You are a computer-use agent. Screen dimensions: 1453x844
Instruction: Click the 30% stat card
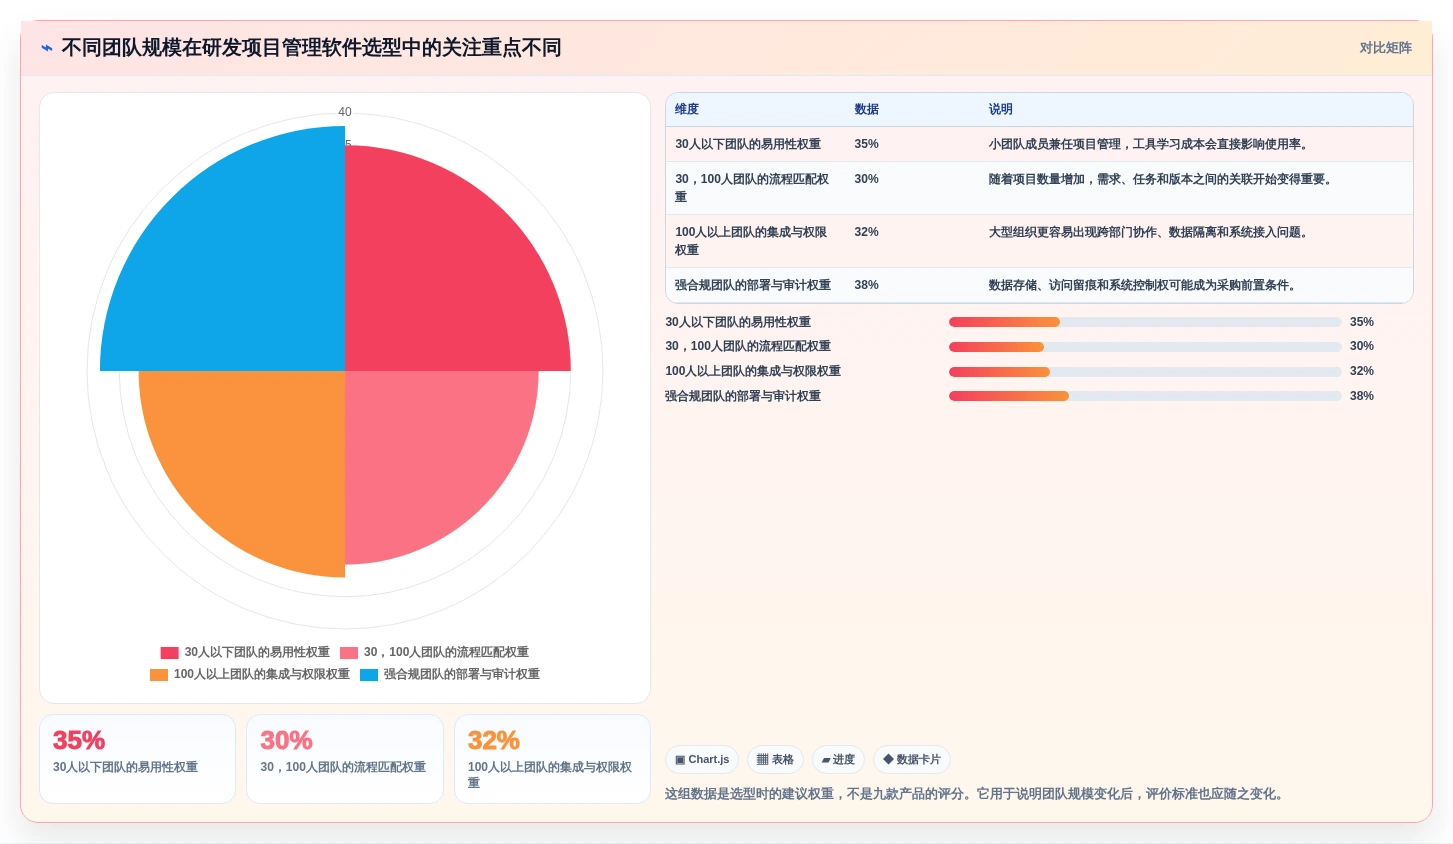345,759
